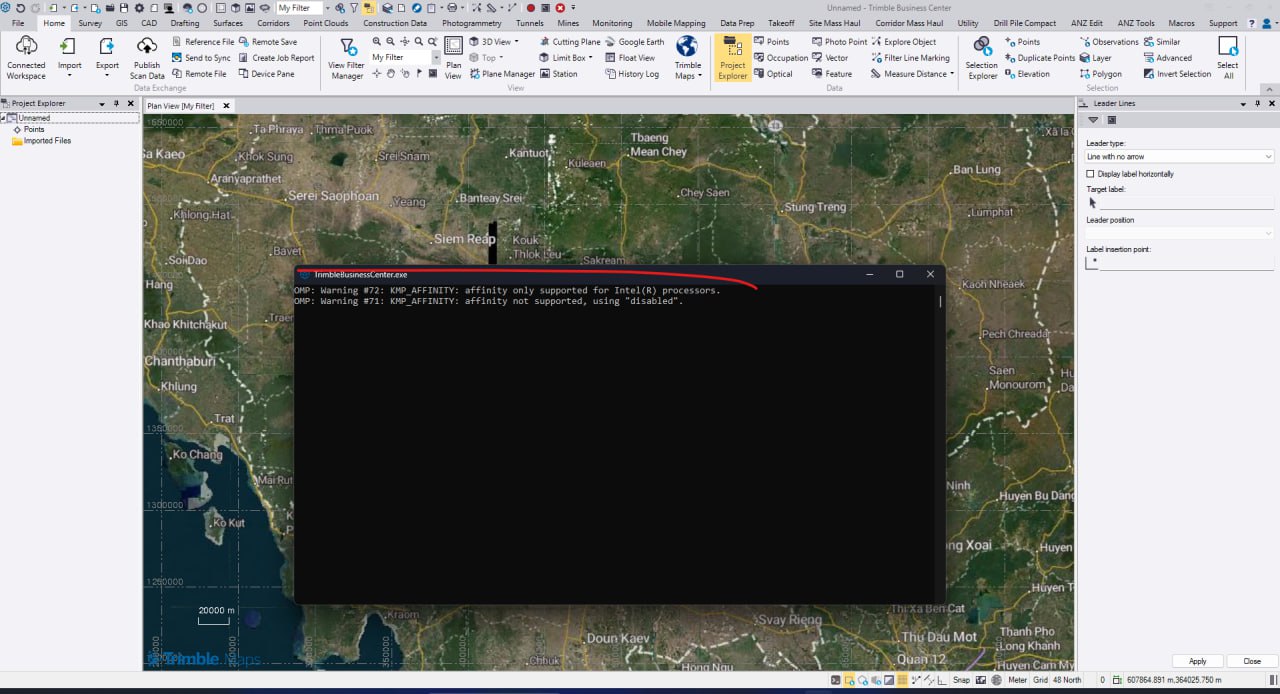Open the Data Prep ribbon tab

point(737,23)
